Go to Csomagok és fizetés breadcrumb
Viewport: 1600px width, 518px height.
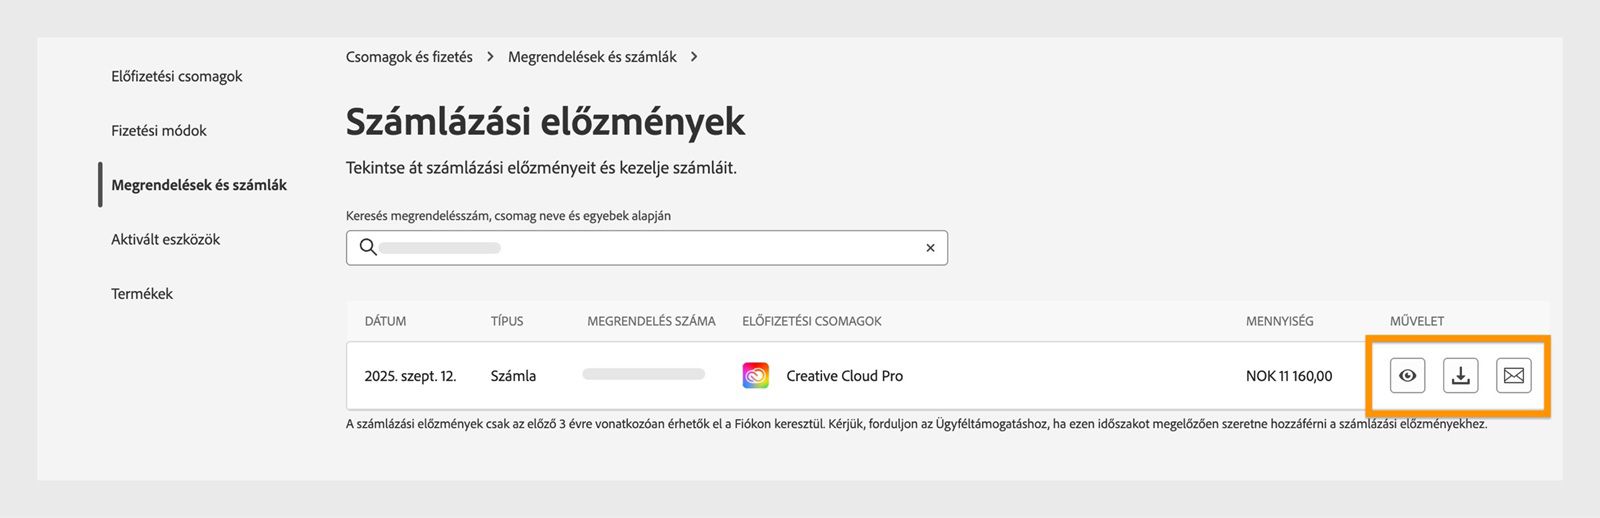tap(409, 57)
